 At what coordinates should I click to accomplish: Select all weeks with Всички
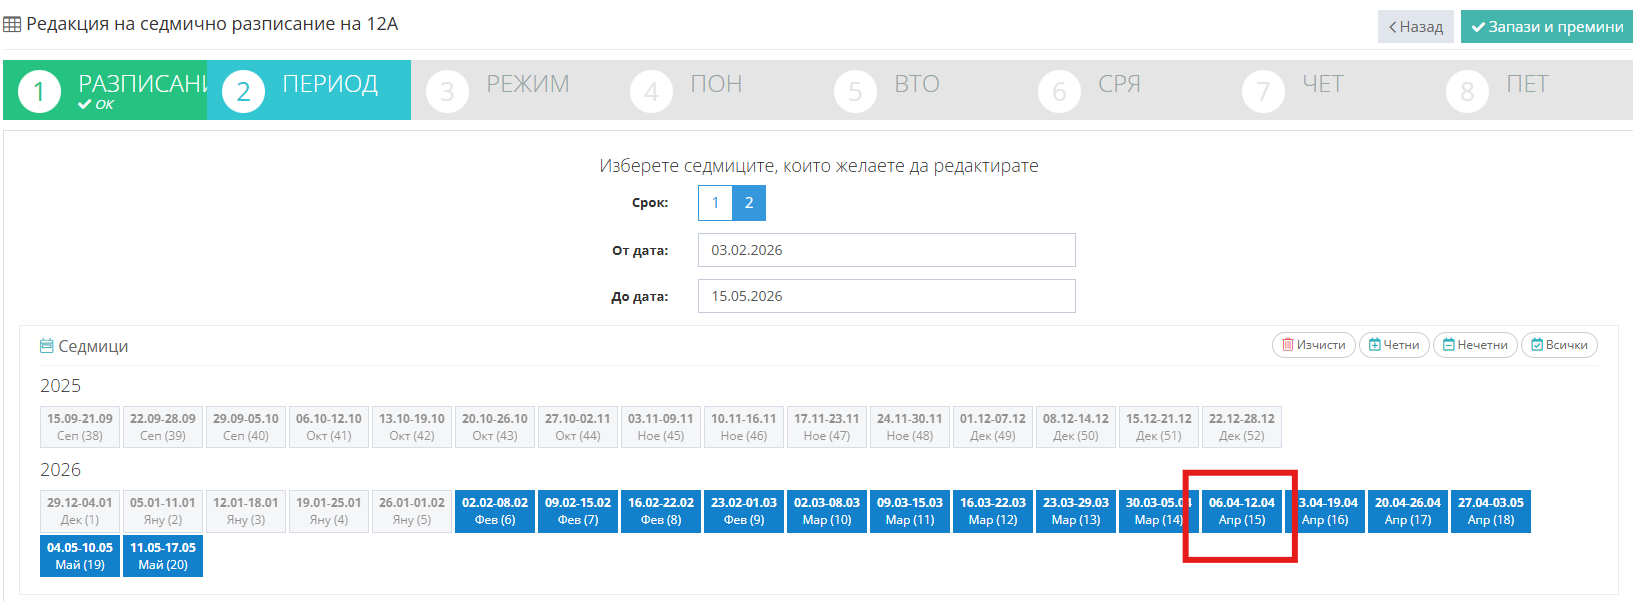click(1558, 345)
